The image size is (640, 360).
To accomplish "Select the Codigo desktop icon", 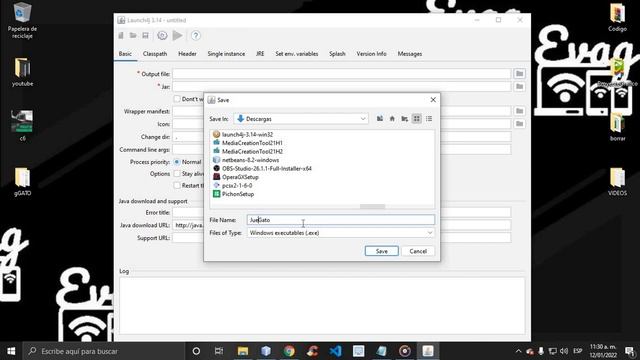I will pyautogui.click(x=617, y=18).
